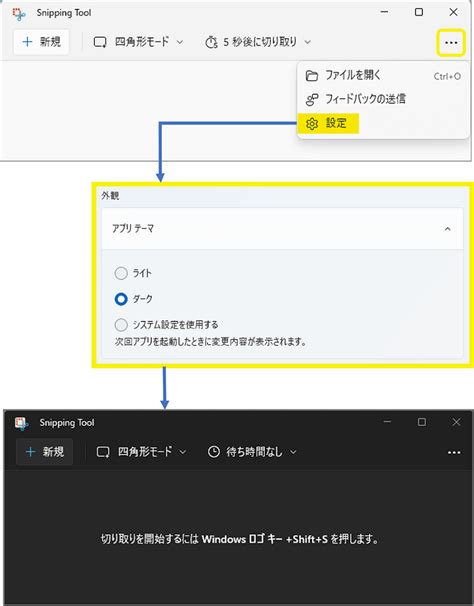Click 新規 button in light Snipping Tool window

41,41
